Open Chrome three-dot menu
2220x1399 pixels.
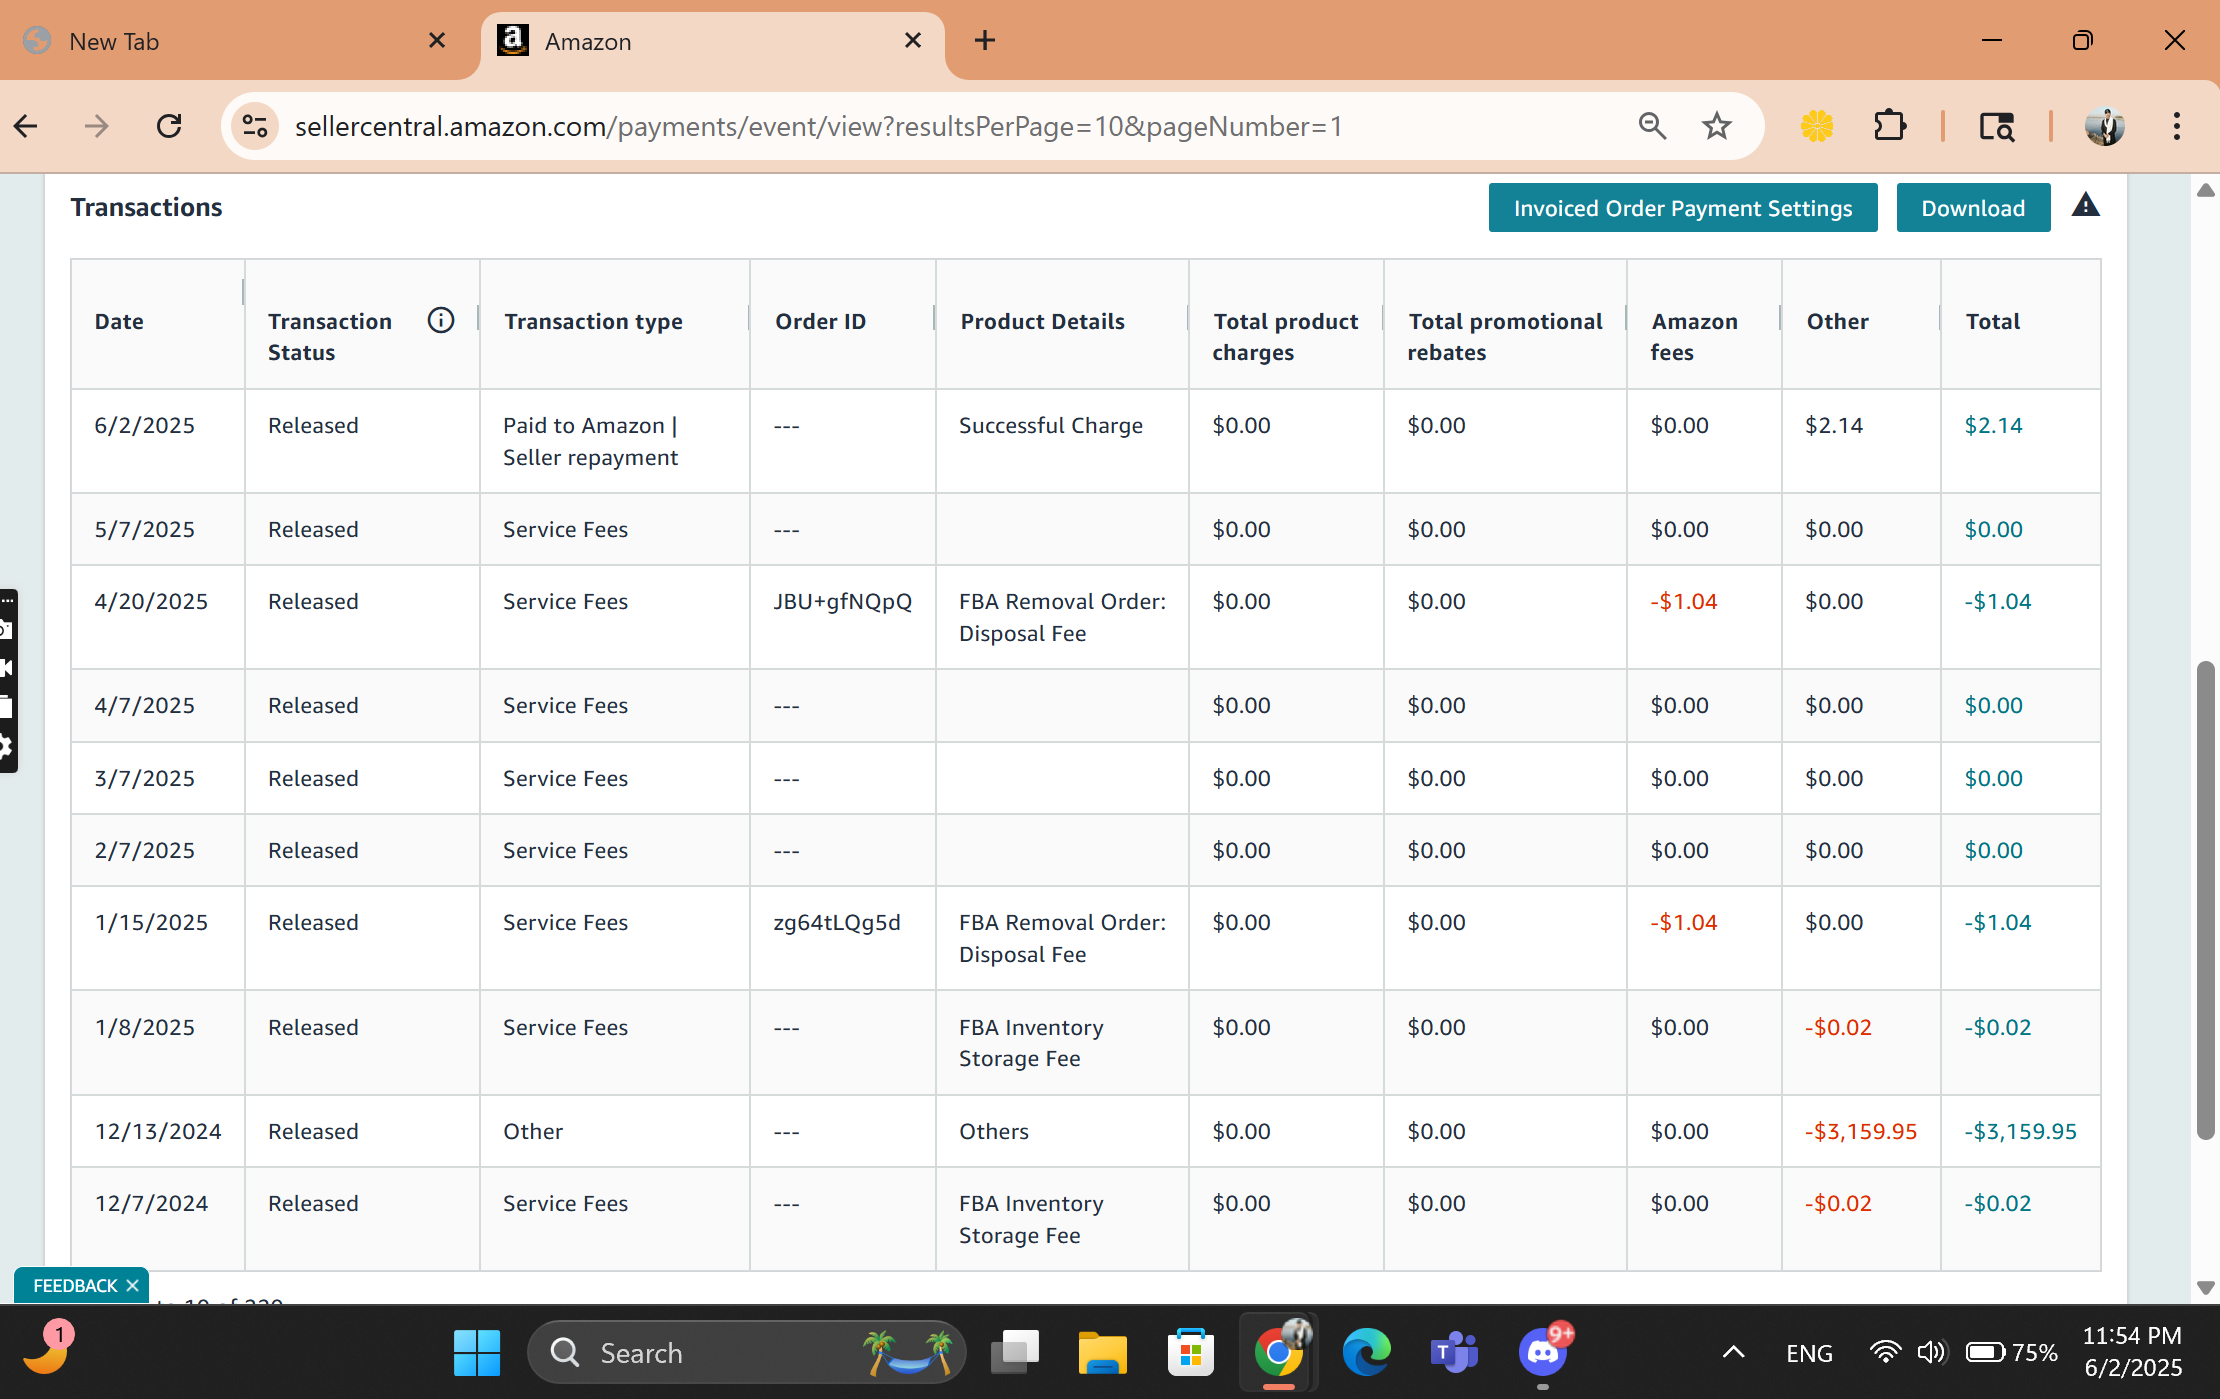click(x=2177, y=126)
